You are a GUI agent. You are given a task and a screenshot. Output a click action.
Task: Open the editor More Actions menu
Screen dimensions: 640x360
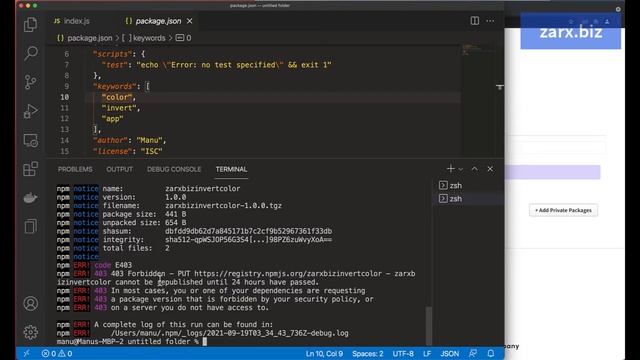pyautogui.click(x=490, y=21)
